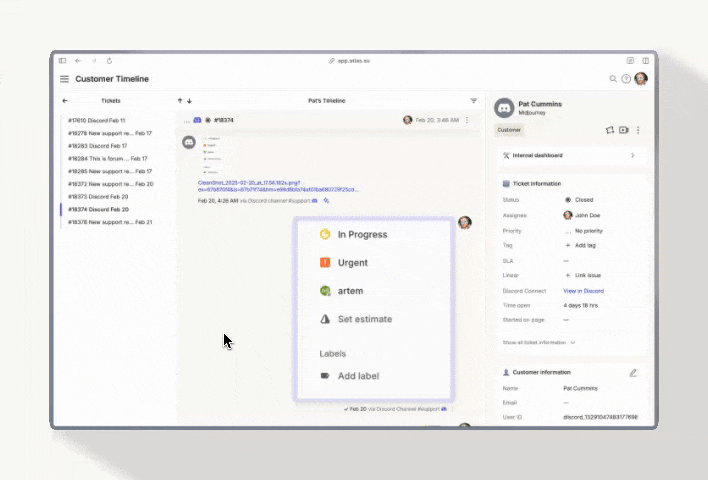Click the video recording icon near Customer tag
This screenshot has width=708, height=480.
pos(623,130)
